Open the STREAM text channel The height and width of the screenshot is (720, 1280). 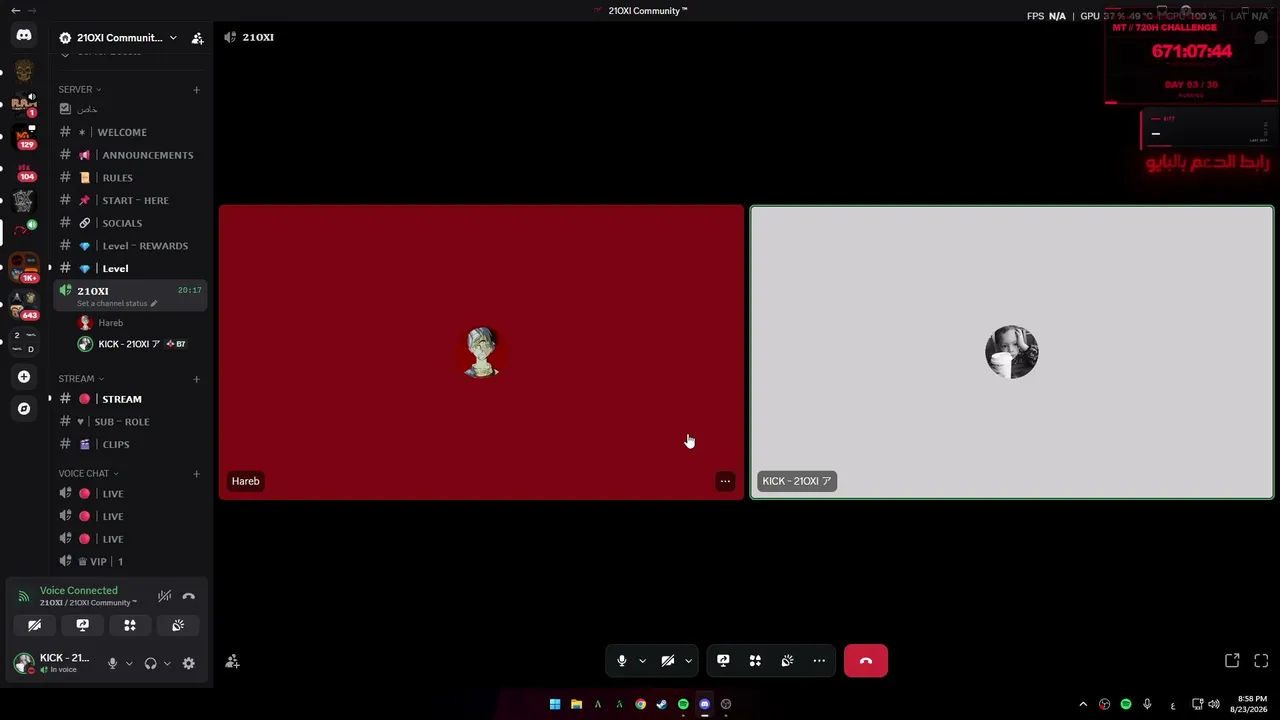(x=130, y=399)
